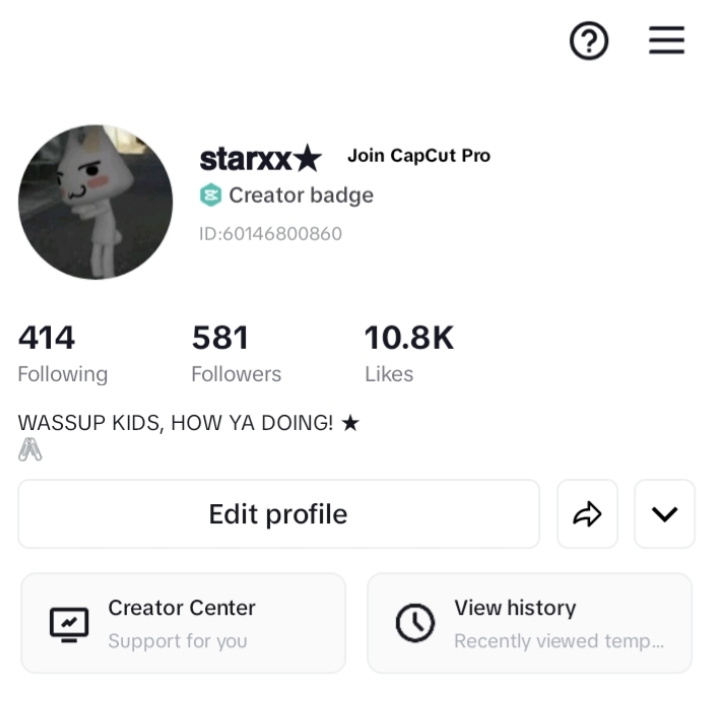View the 581 Followers list
This screenshot has height=720, width=720.
tap(236, 353)
